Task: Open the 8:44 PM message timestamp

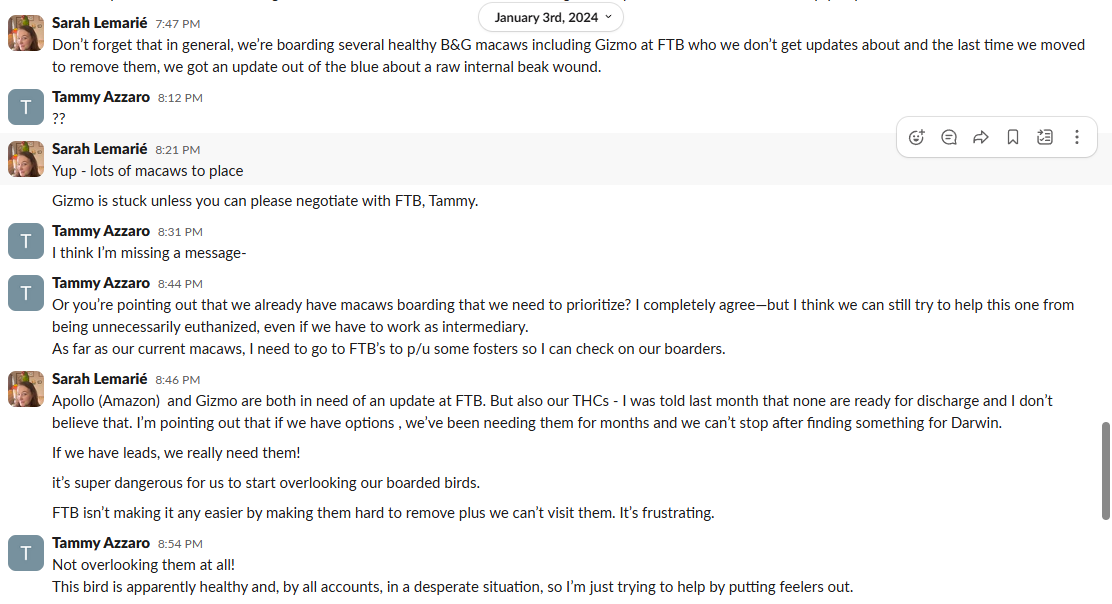Action: coord(180,284)
